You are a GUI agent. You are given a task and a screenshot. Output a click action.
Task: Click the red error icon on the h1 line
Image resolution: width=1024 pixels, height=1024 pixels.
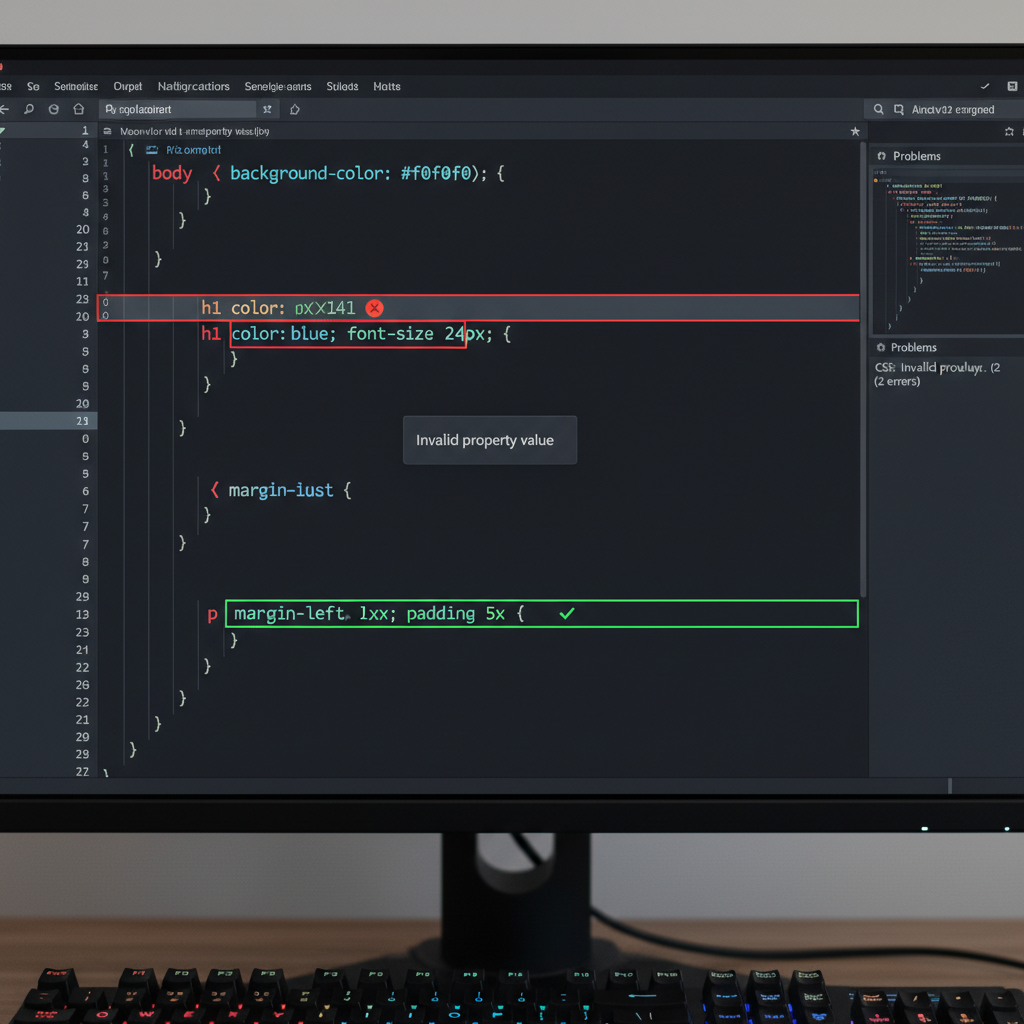[375, 308]
